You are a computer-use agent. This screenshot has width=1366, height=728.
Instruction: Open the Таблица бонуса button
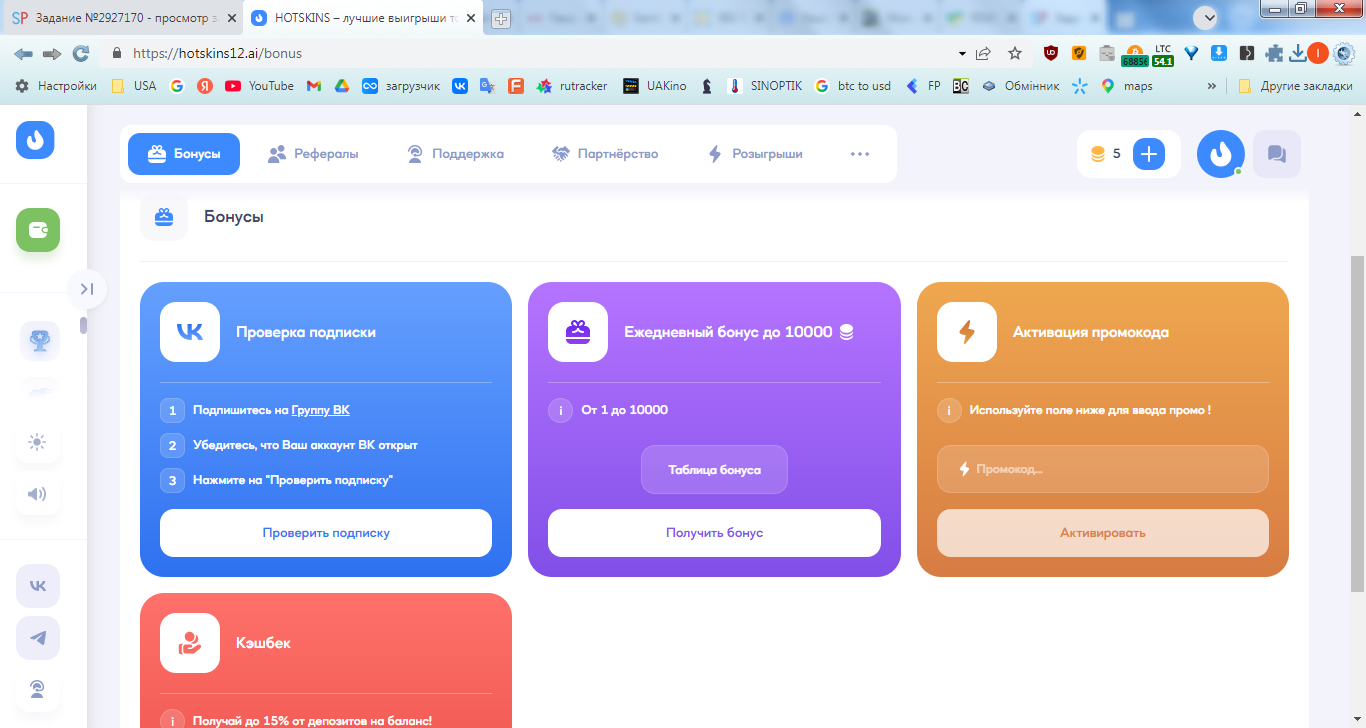click(714, 470)
